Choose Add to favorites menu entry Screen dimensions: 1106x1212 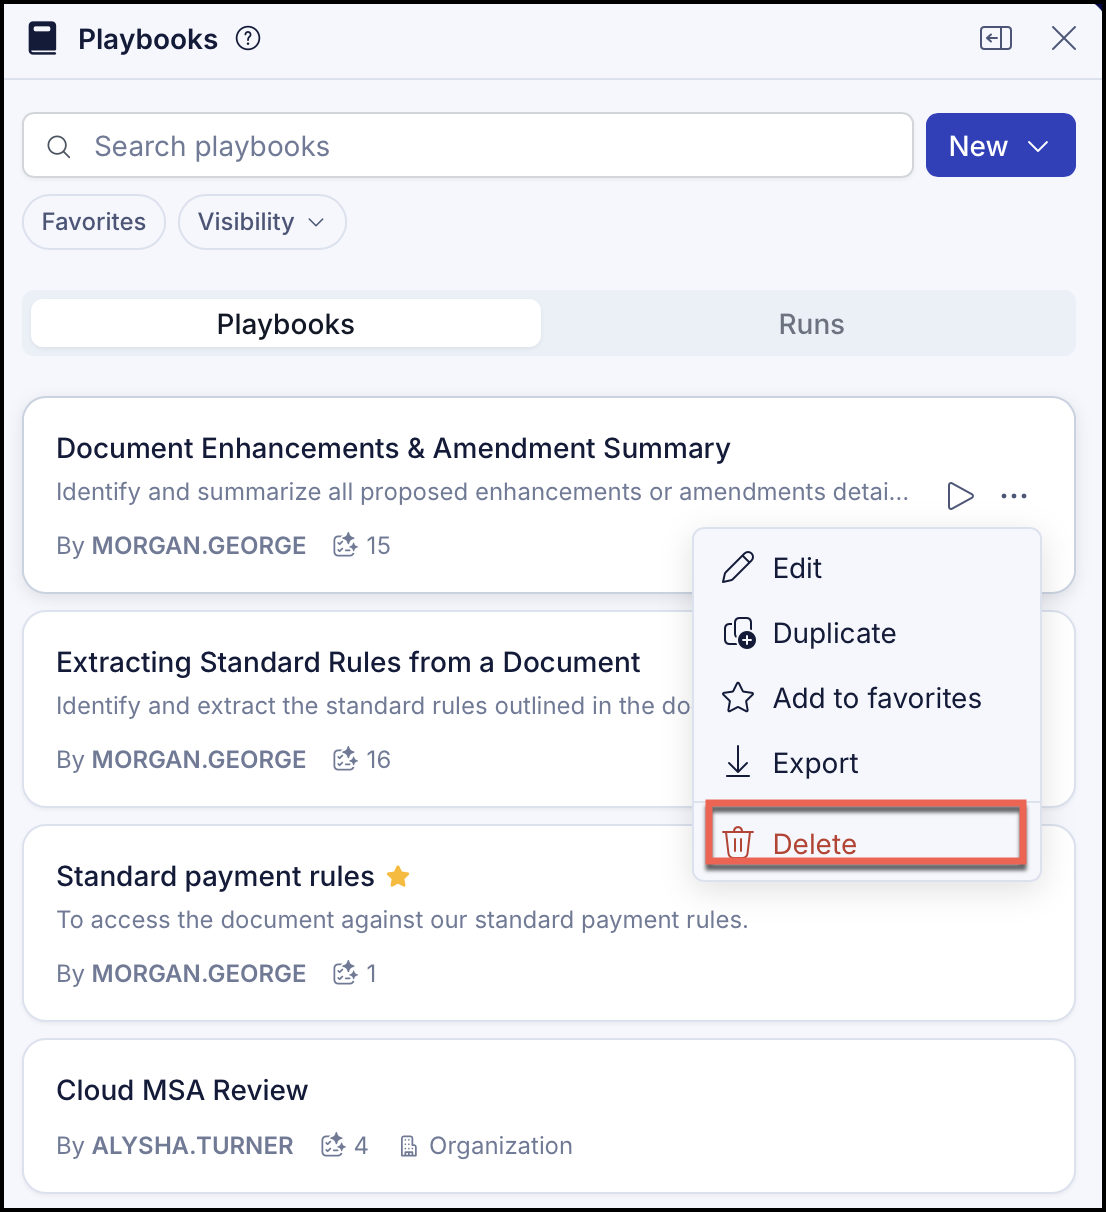pyautogui.click(x=867, y=698)
